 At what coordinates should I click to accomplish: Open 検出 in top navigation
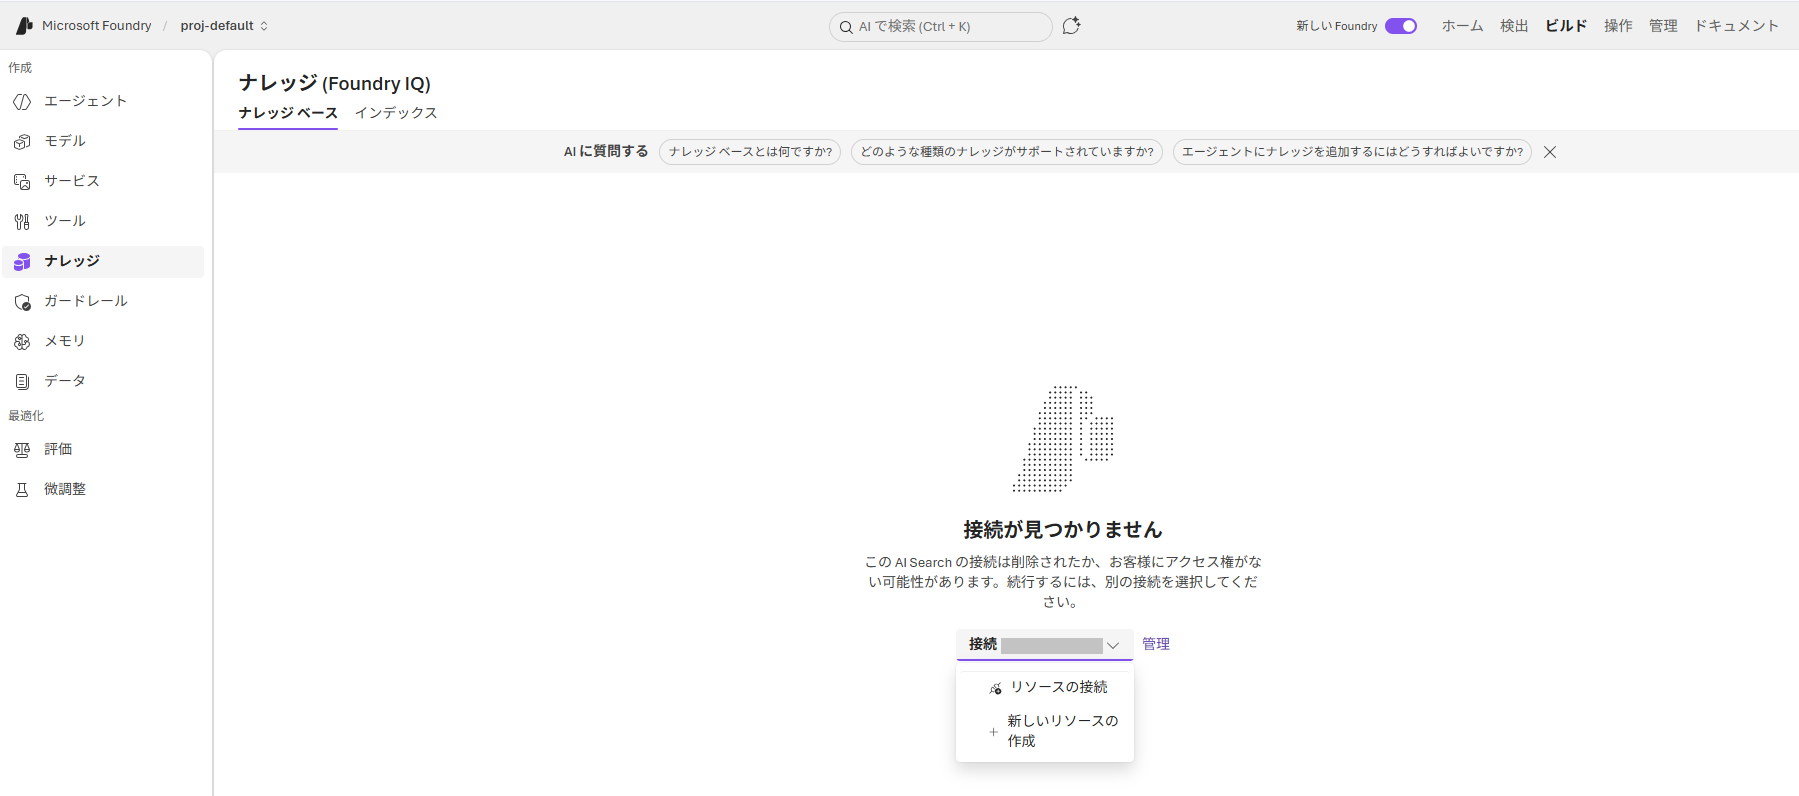[1514, 26]
